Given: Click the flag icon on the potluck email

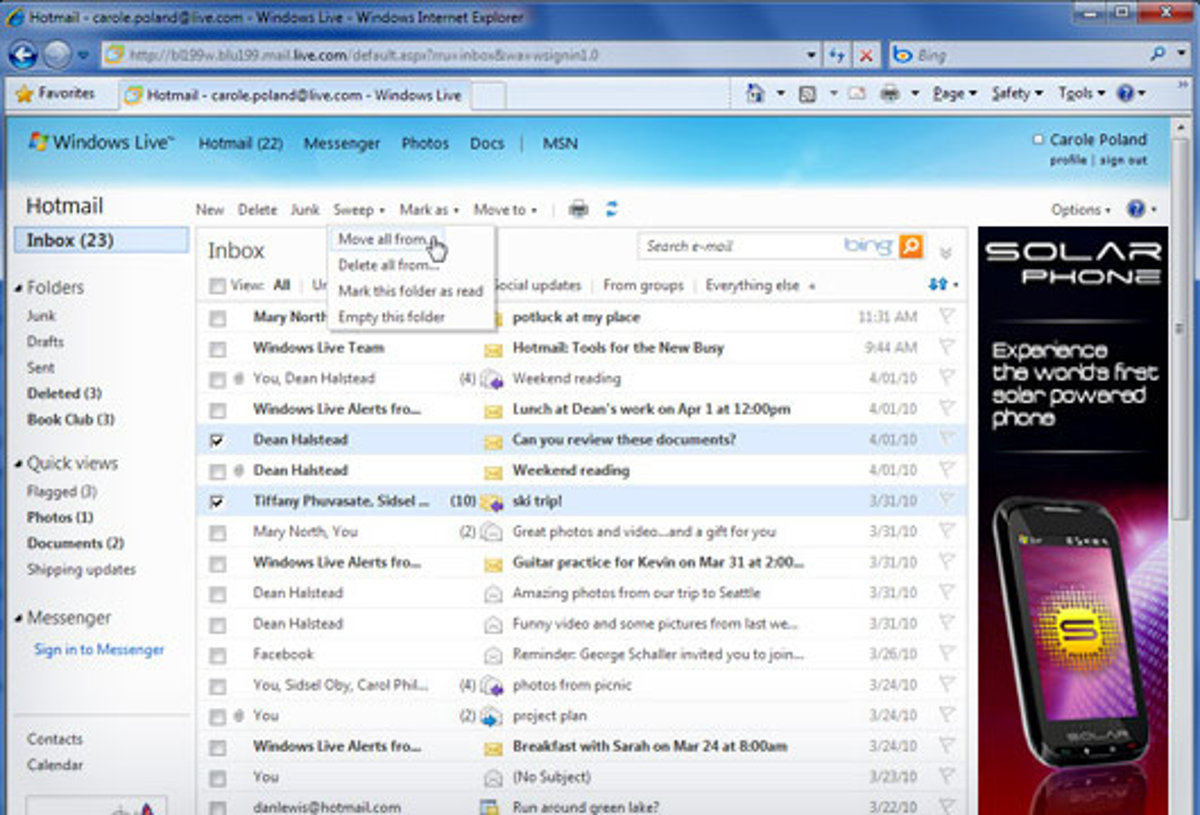Looking at the screenshot, I should point(946,317).
